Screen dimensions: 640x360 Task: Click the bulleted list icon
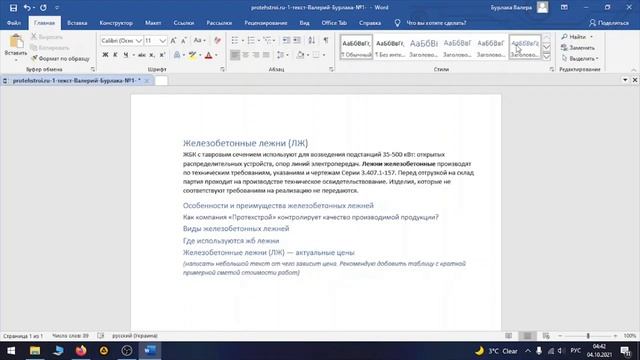[235, 40]
